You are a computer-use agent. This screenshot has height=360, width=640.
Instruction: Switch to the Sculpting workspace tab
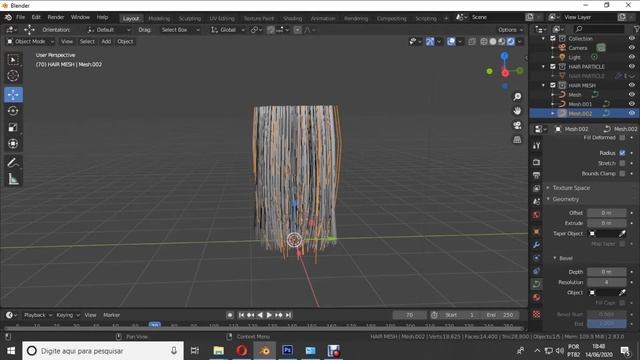pos(190,18)
